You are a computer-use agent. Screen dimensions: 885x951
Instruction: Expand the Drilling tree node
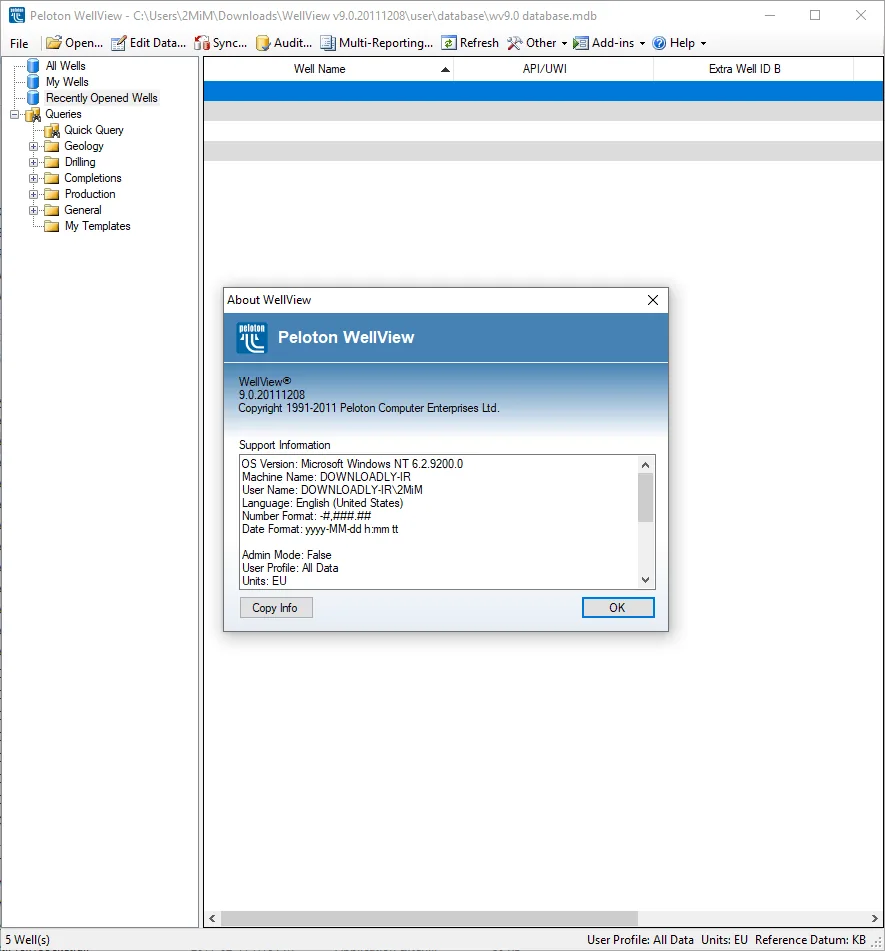(33, 162)
